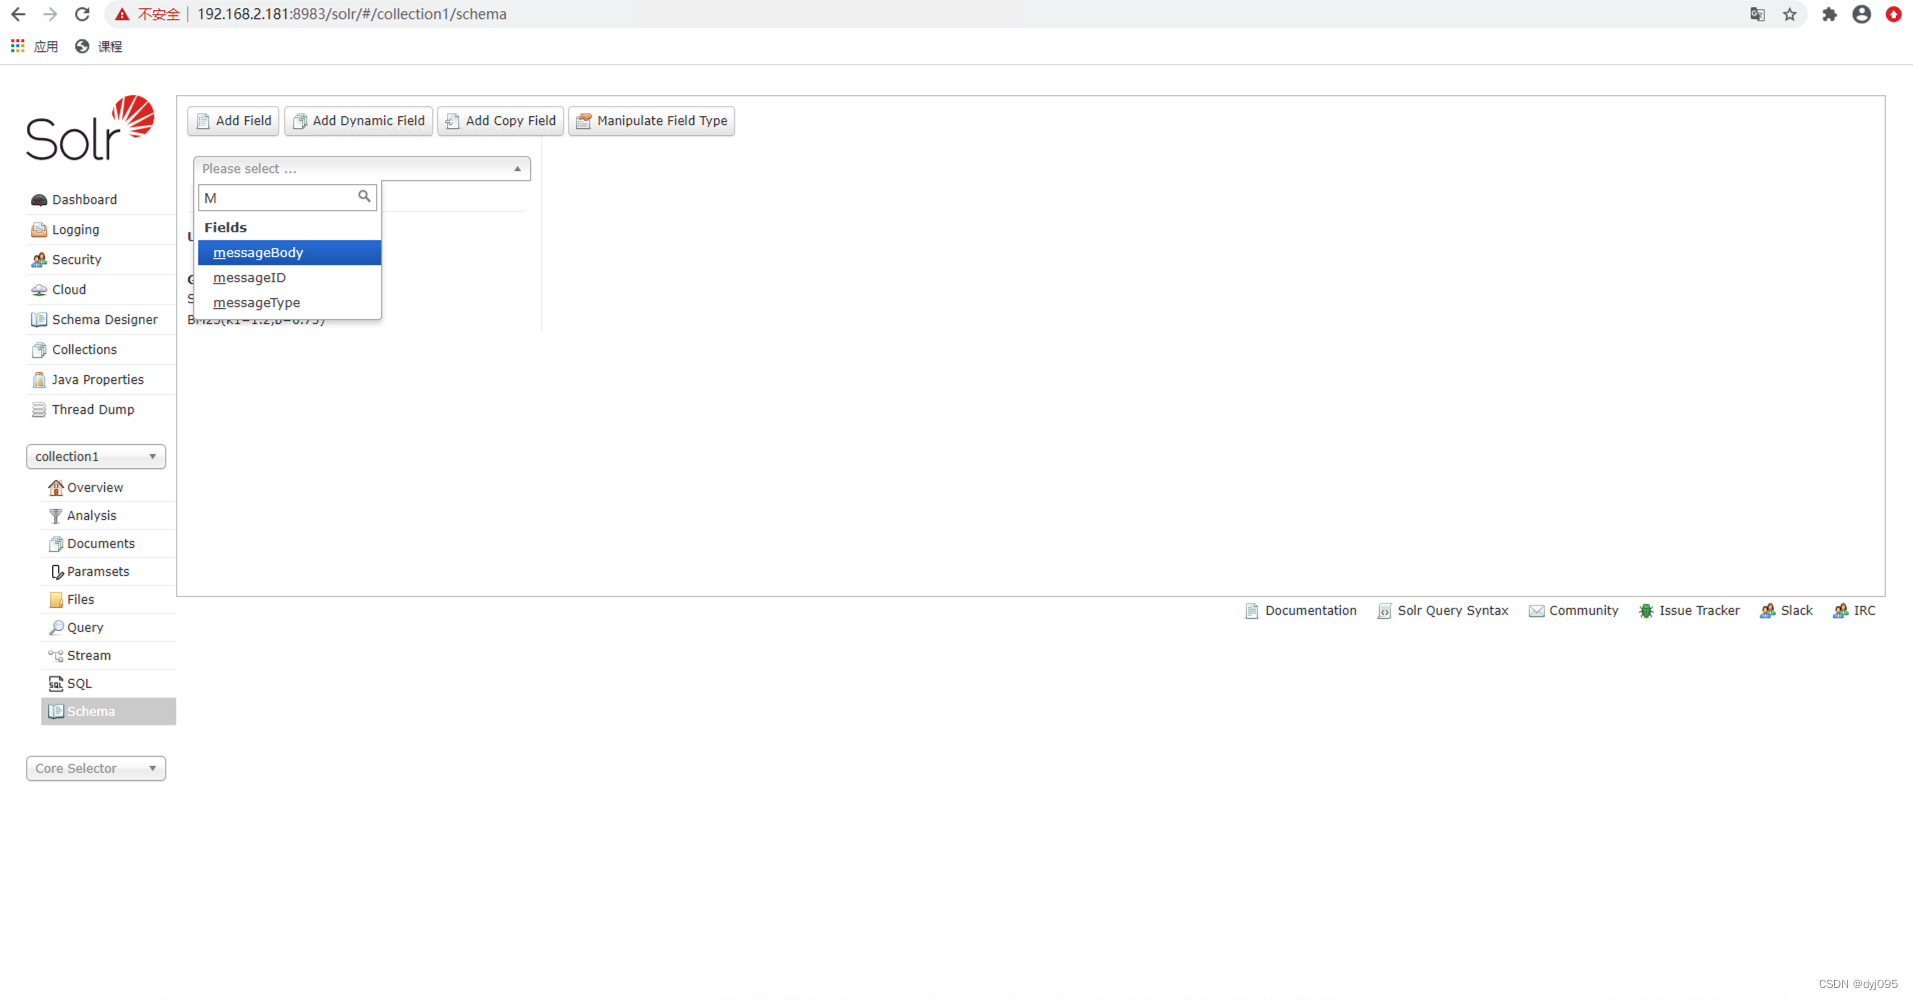Open the Schema page in sidebar
This screenshot has height=1000, width=1913.
pos(108,712)
